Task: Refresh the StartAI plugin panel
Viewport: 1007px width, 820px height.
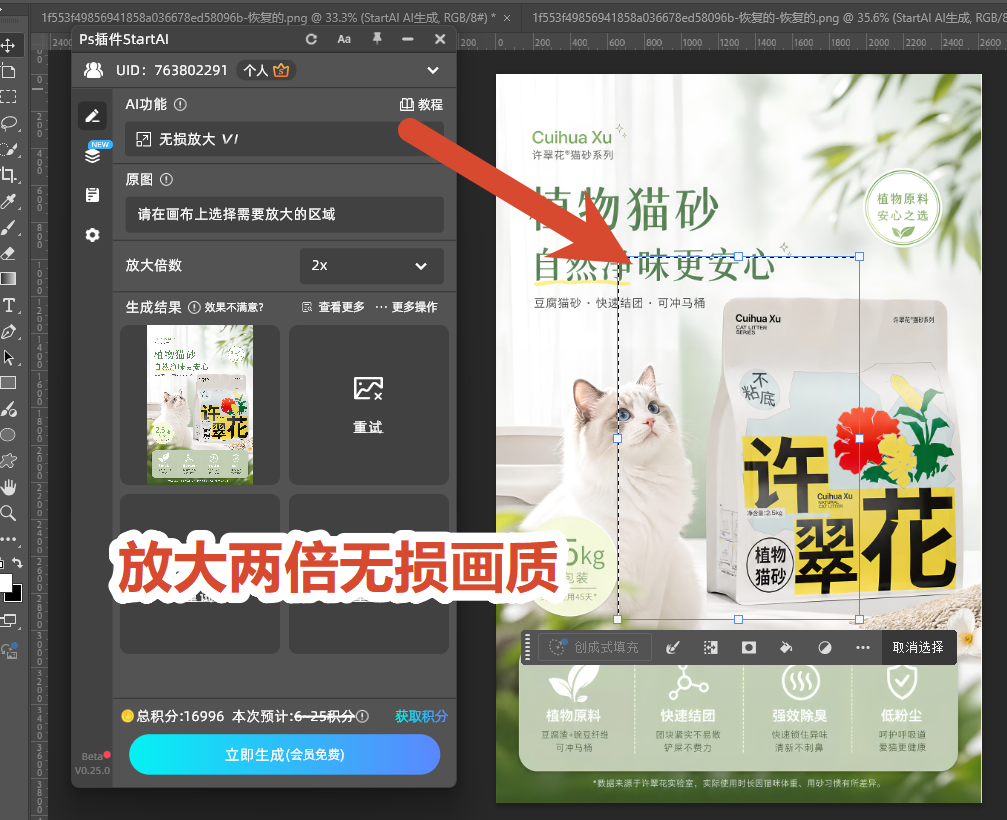Action: point(311,39)
